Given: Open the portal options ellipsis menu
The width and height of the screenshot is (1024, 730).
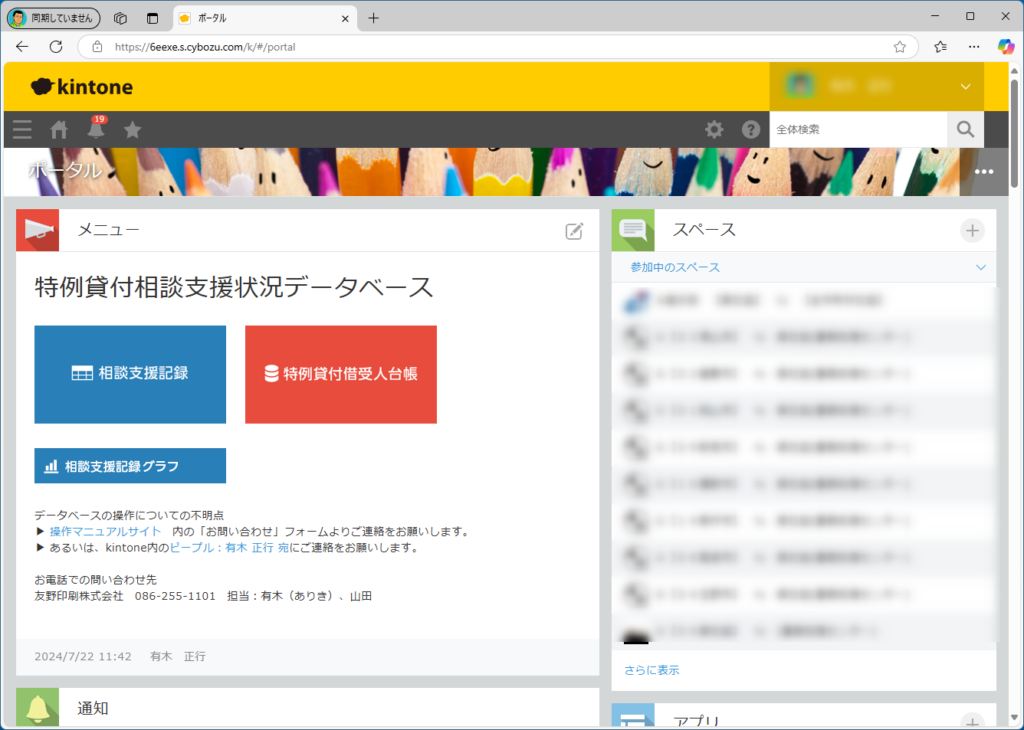Looking at the screenshot, I should click(x=984, y=171).
